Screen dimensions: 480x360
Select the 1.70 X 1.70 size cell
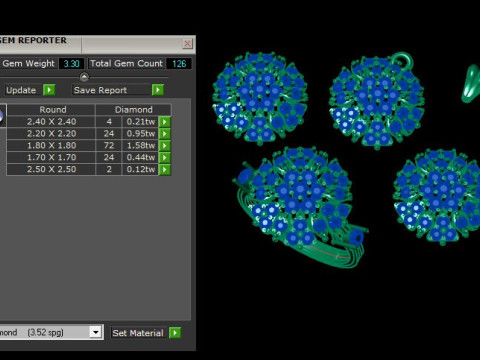51,157
